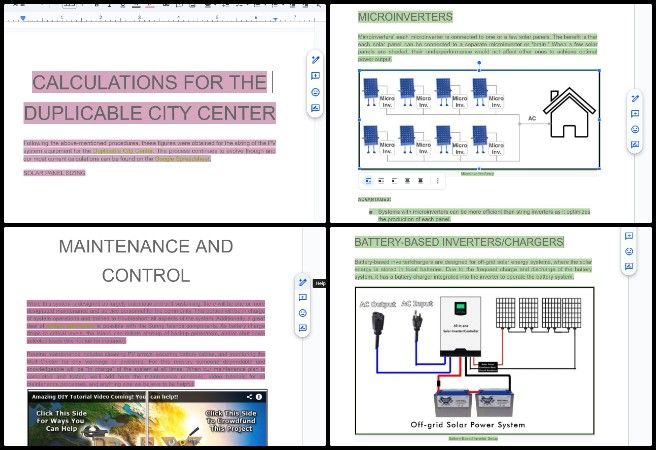This screenshot has height=450, width=656.
Task: Click the 'SOLAR PANEL SIZING' subheading
Action: click(x=54, y=173)
